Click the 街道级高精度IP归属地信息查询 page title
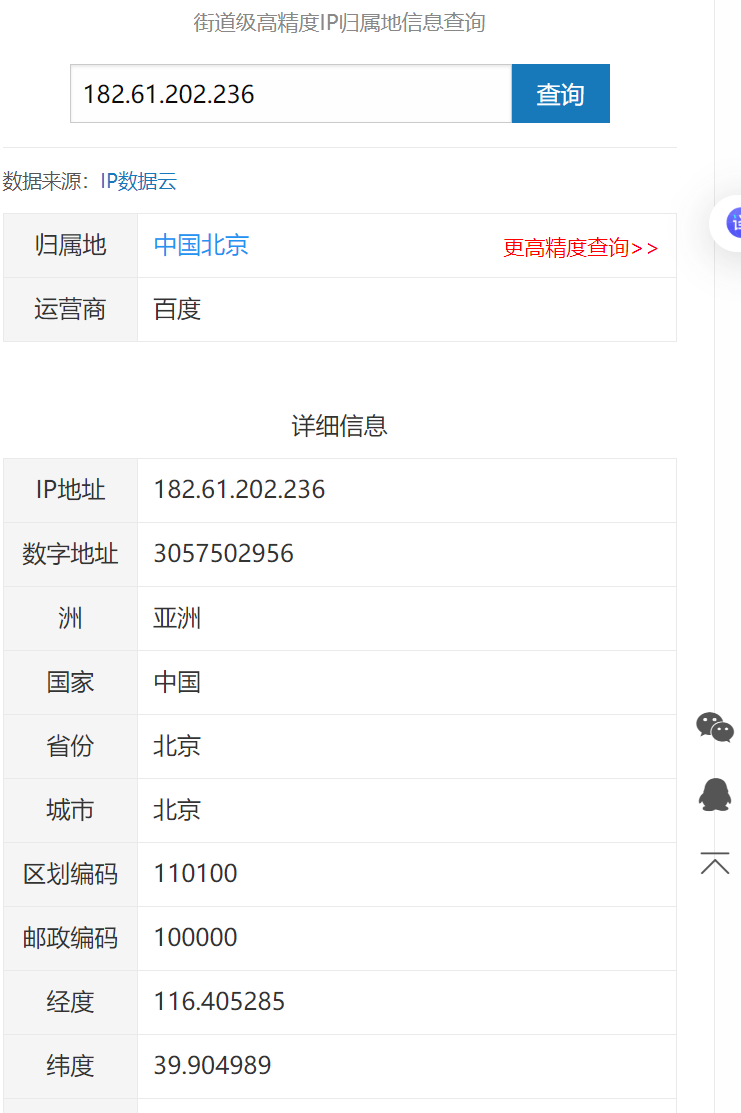Viewport: 741px width, 1113px height. (339, 23)
